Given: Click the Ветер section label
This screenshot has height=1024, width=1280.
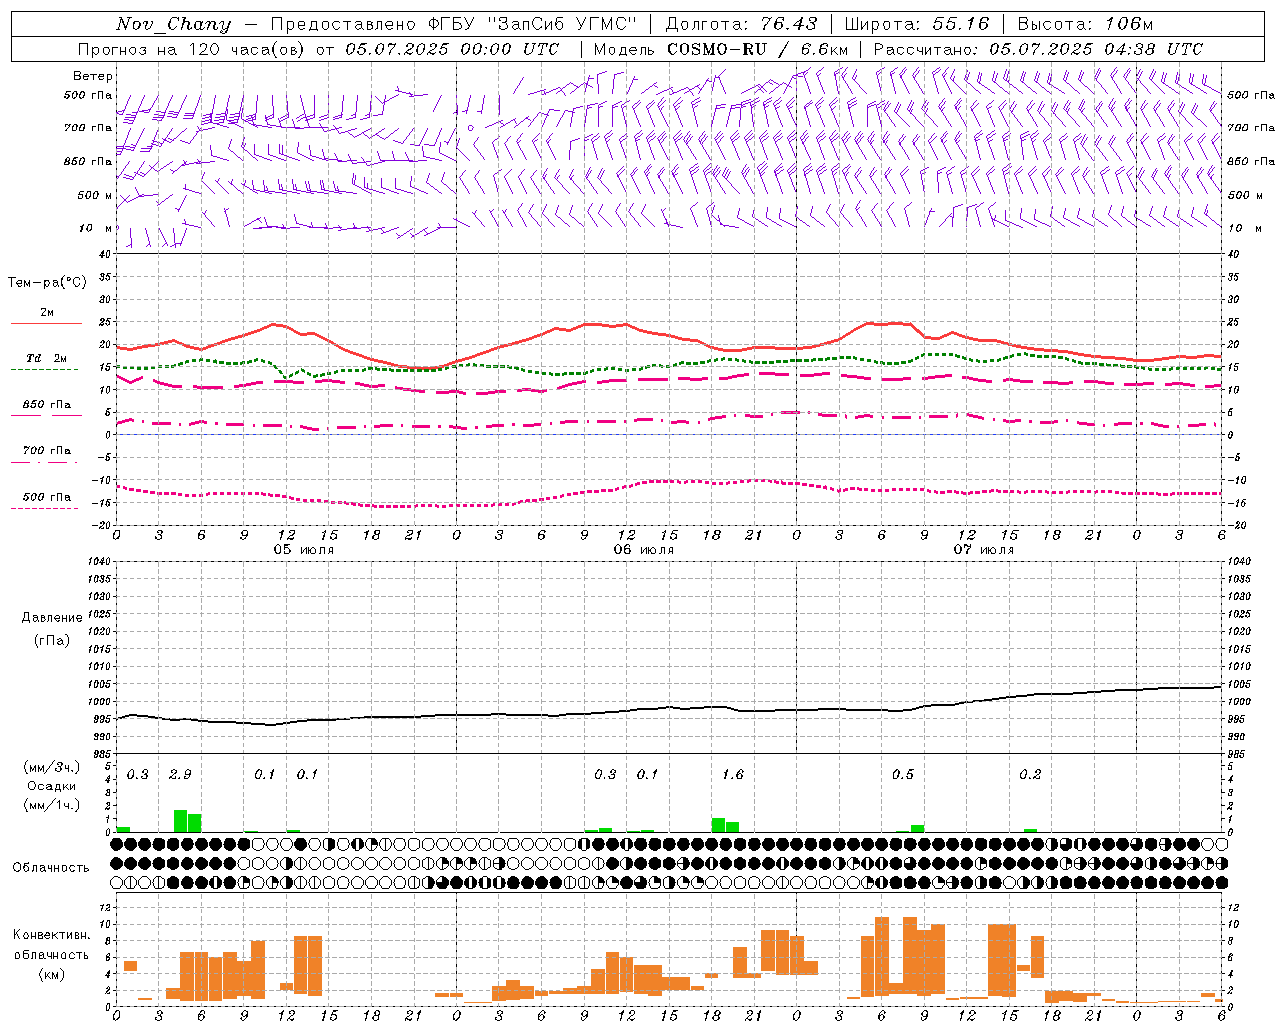Looking at the screenshot, I should (x=93, y=76).
